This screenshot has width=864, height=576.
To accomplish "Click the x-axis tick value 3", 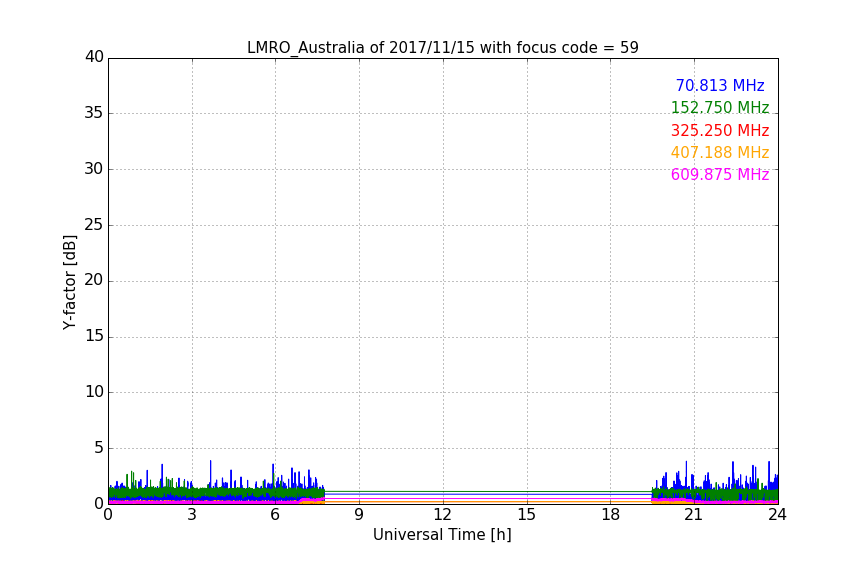I will coord(192,515).
